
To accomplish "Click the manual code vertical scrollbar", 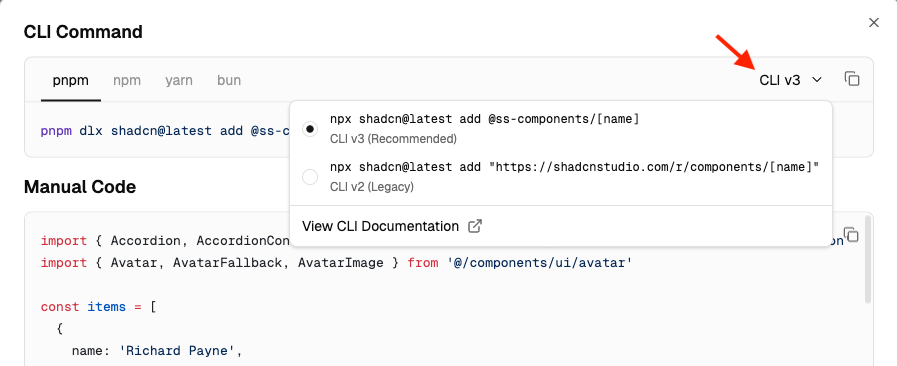I will [x=868, y=259].
